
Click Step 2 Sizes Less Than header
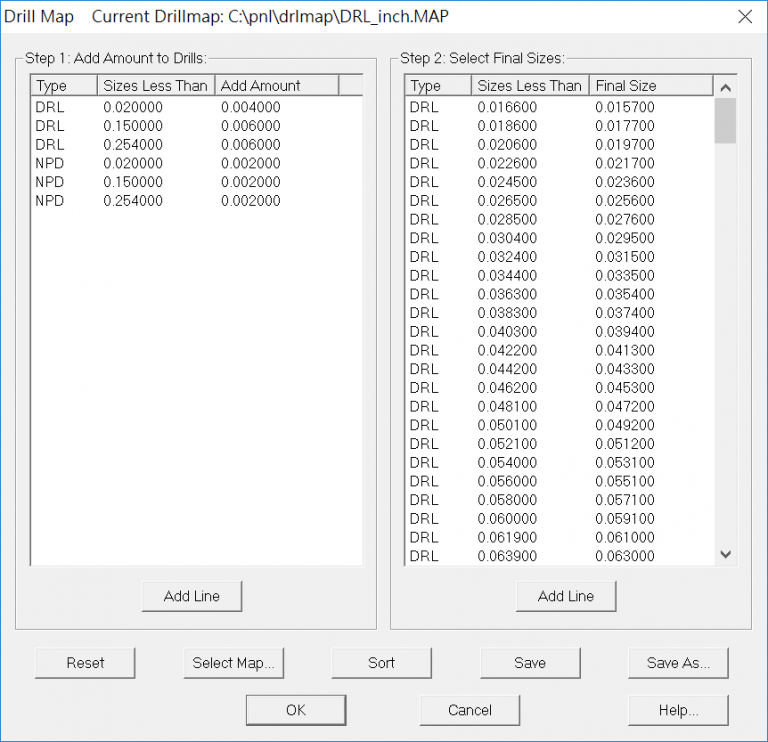coord(530,85)
